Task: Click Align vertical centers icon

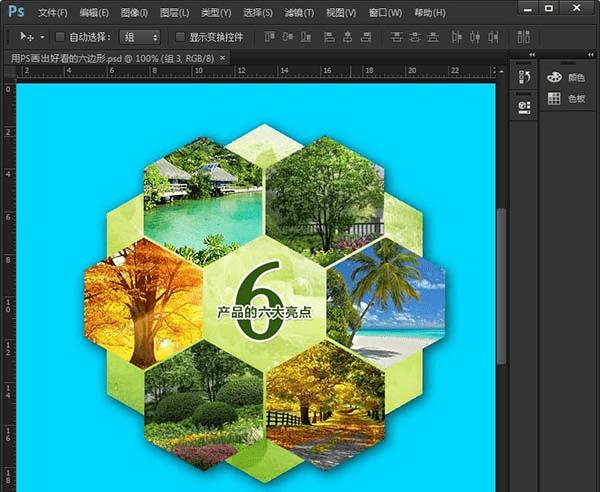Action: (x=288, y=37)
